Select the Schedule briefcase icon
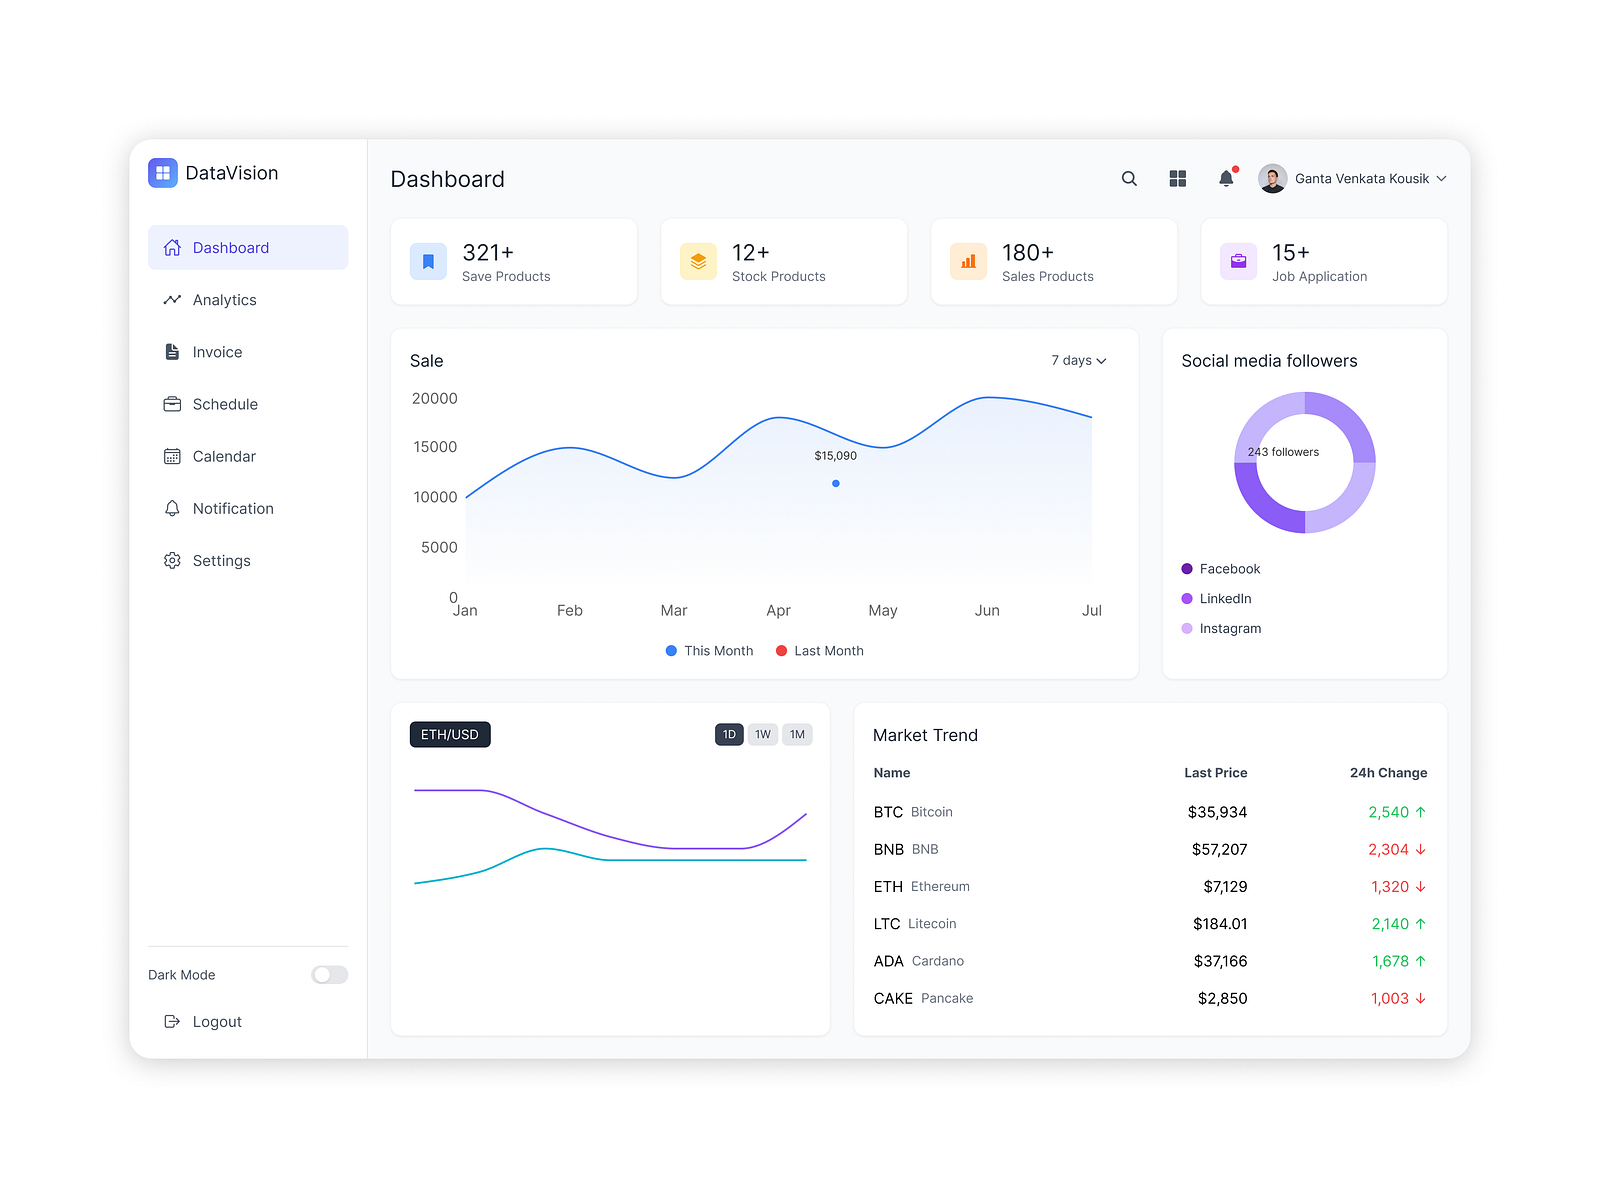The image size is (1600, 1200). click(171, 404)
